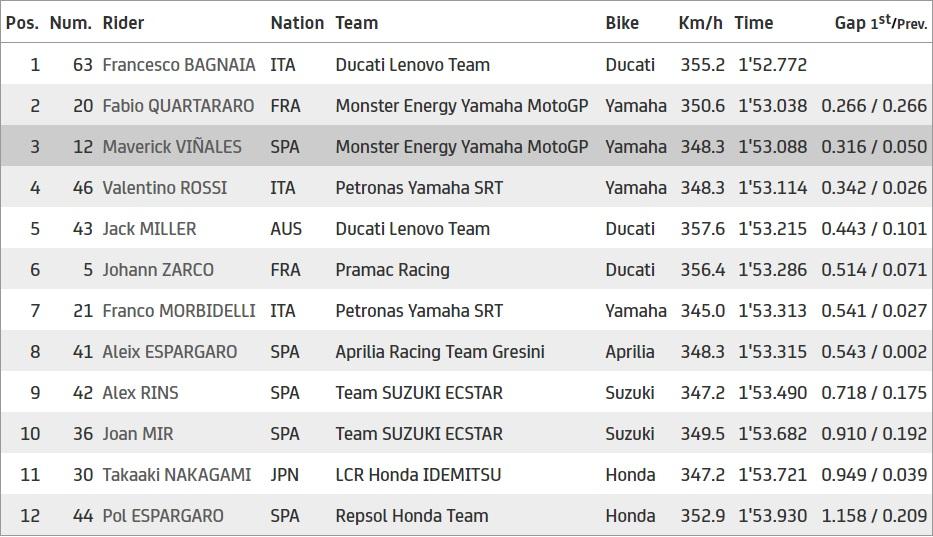This screenshot has width=933, height=537.
Task: Open LCR Honda IDEMITSU team
Action: point(418,475)
